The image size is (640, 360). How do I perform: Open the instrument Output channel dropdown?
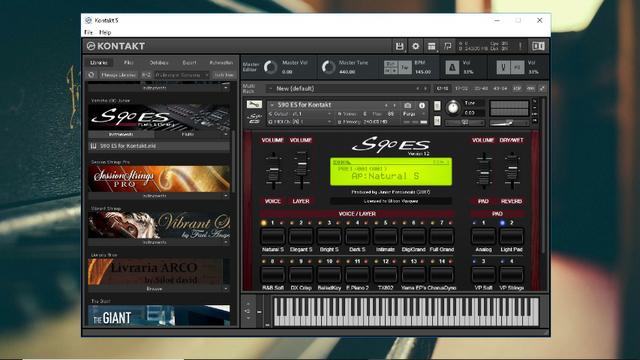click(300, 114)
